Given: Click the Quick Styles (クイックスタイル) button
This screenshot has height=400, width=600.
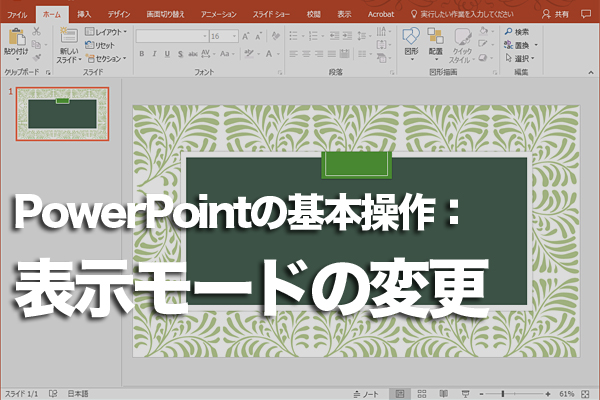Looking at the screenshot, I should 462,45.
